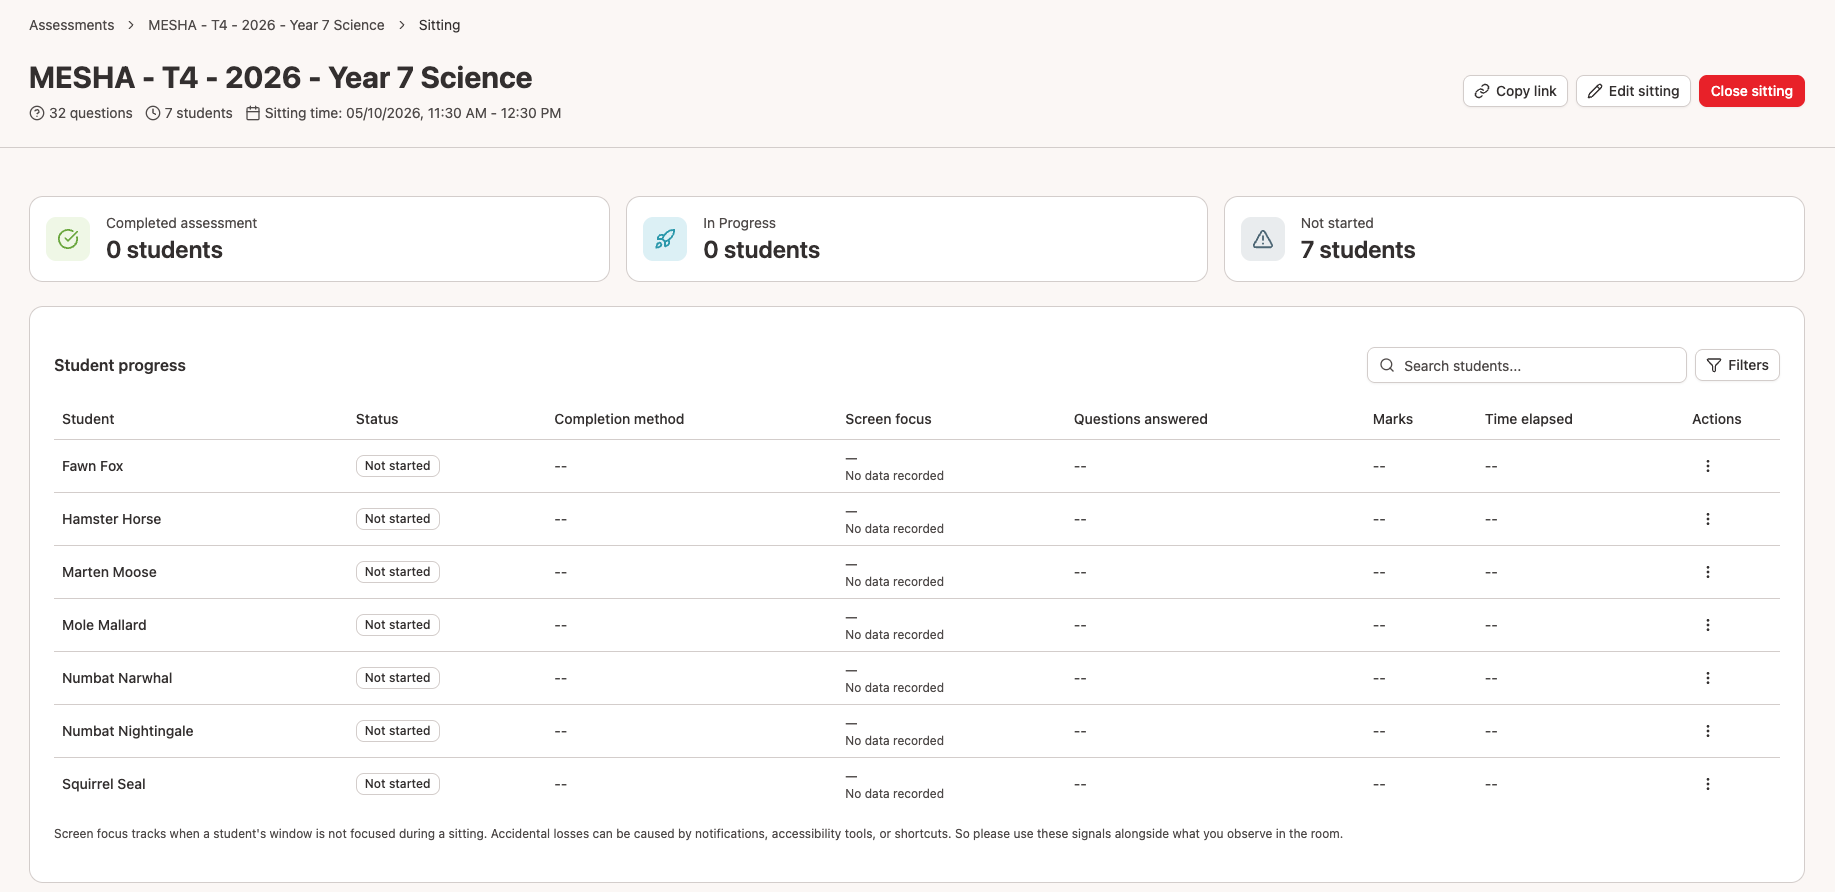Click the Sitting breadcrumb
Viewport: 1835px width, 892px height.
click(439, 25)
